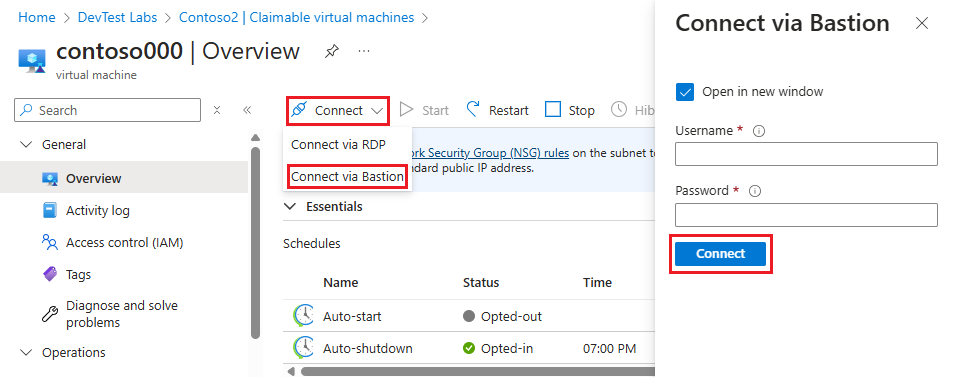Click the Access control people icon
The height and width of the screenshot is (377, 953).
50,242
